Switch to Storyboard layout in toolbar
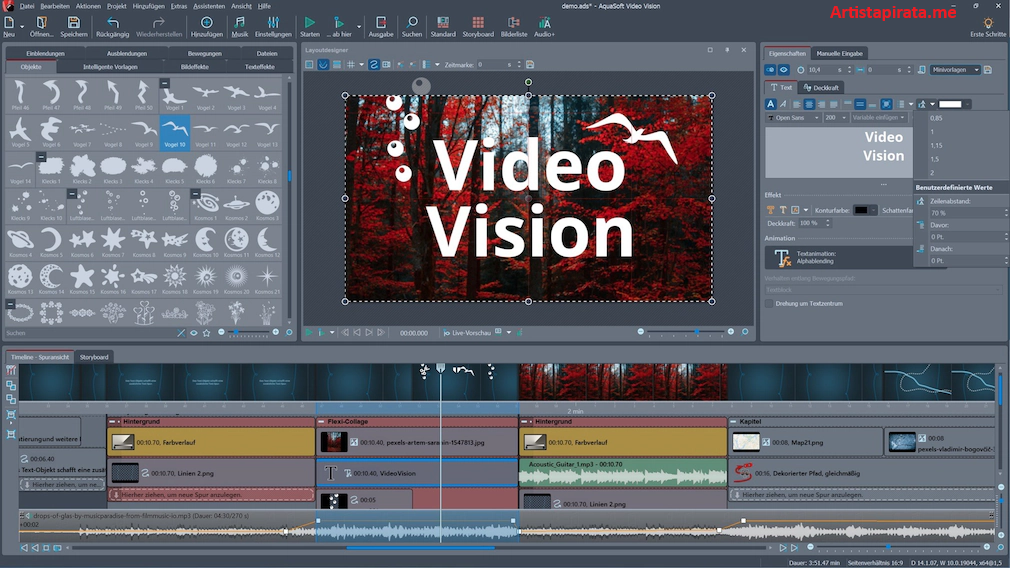 (478, 26)
